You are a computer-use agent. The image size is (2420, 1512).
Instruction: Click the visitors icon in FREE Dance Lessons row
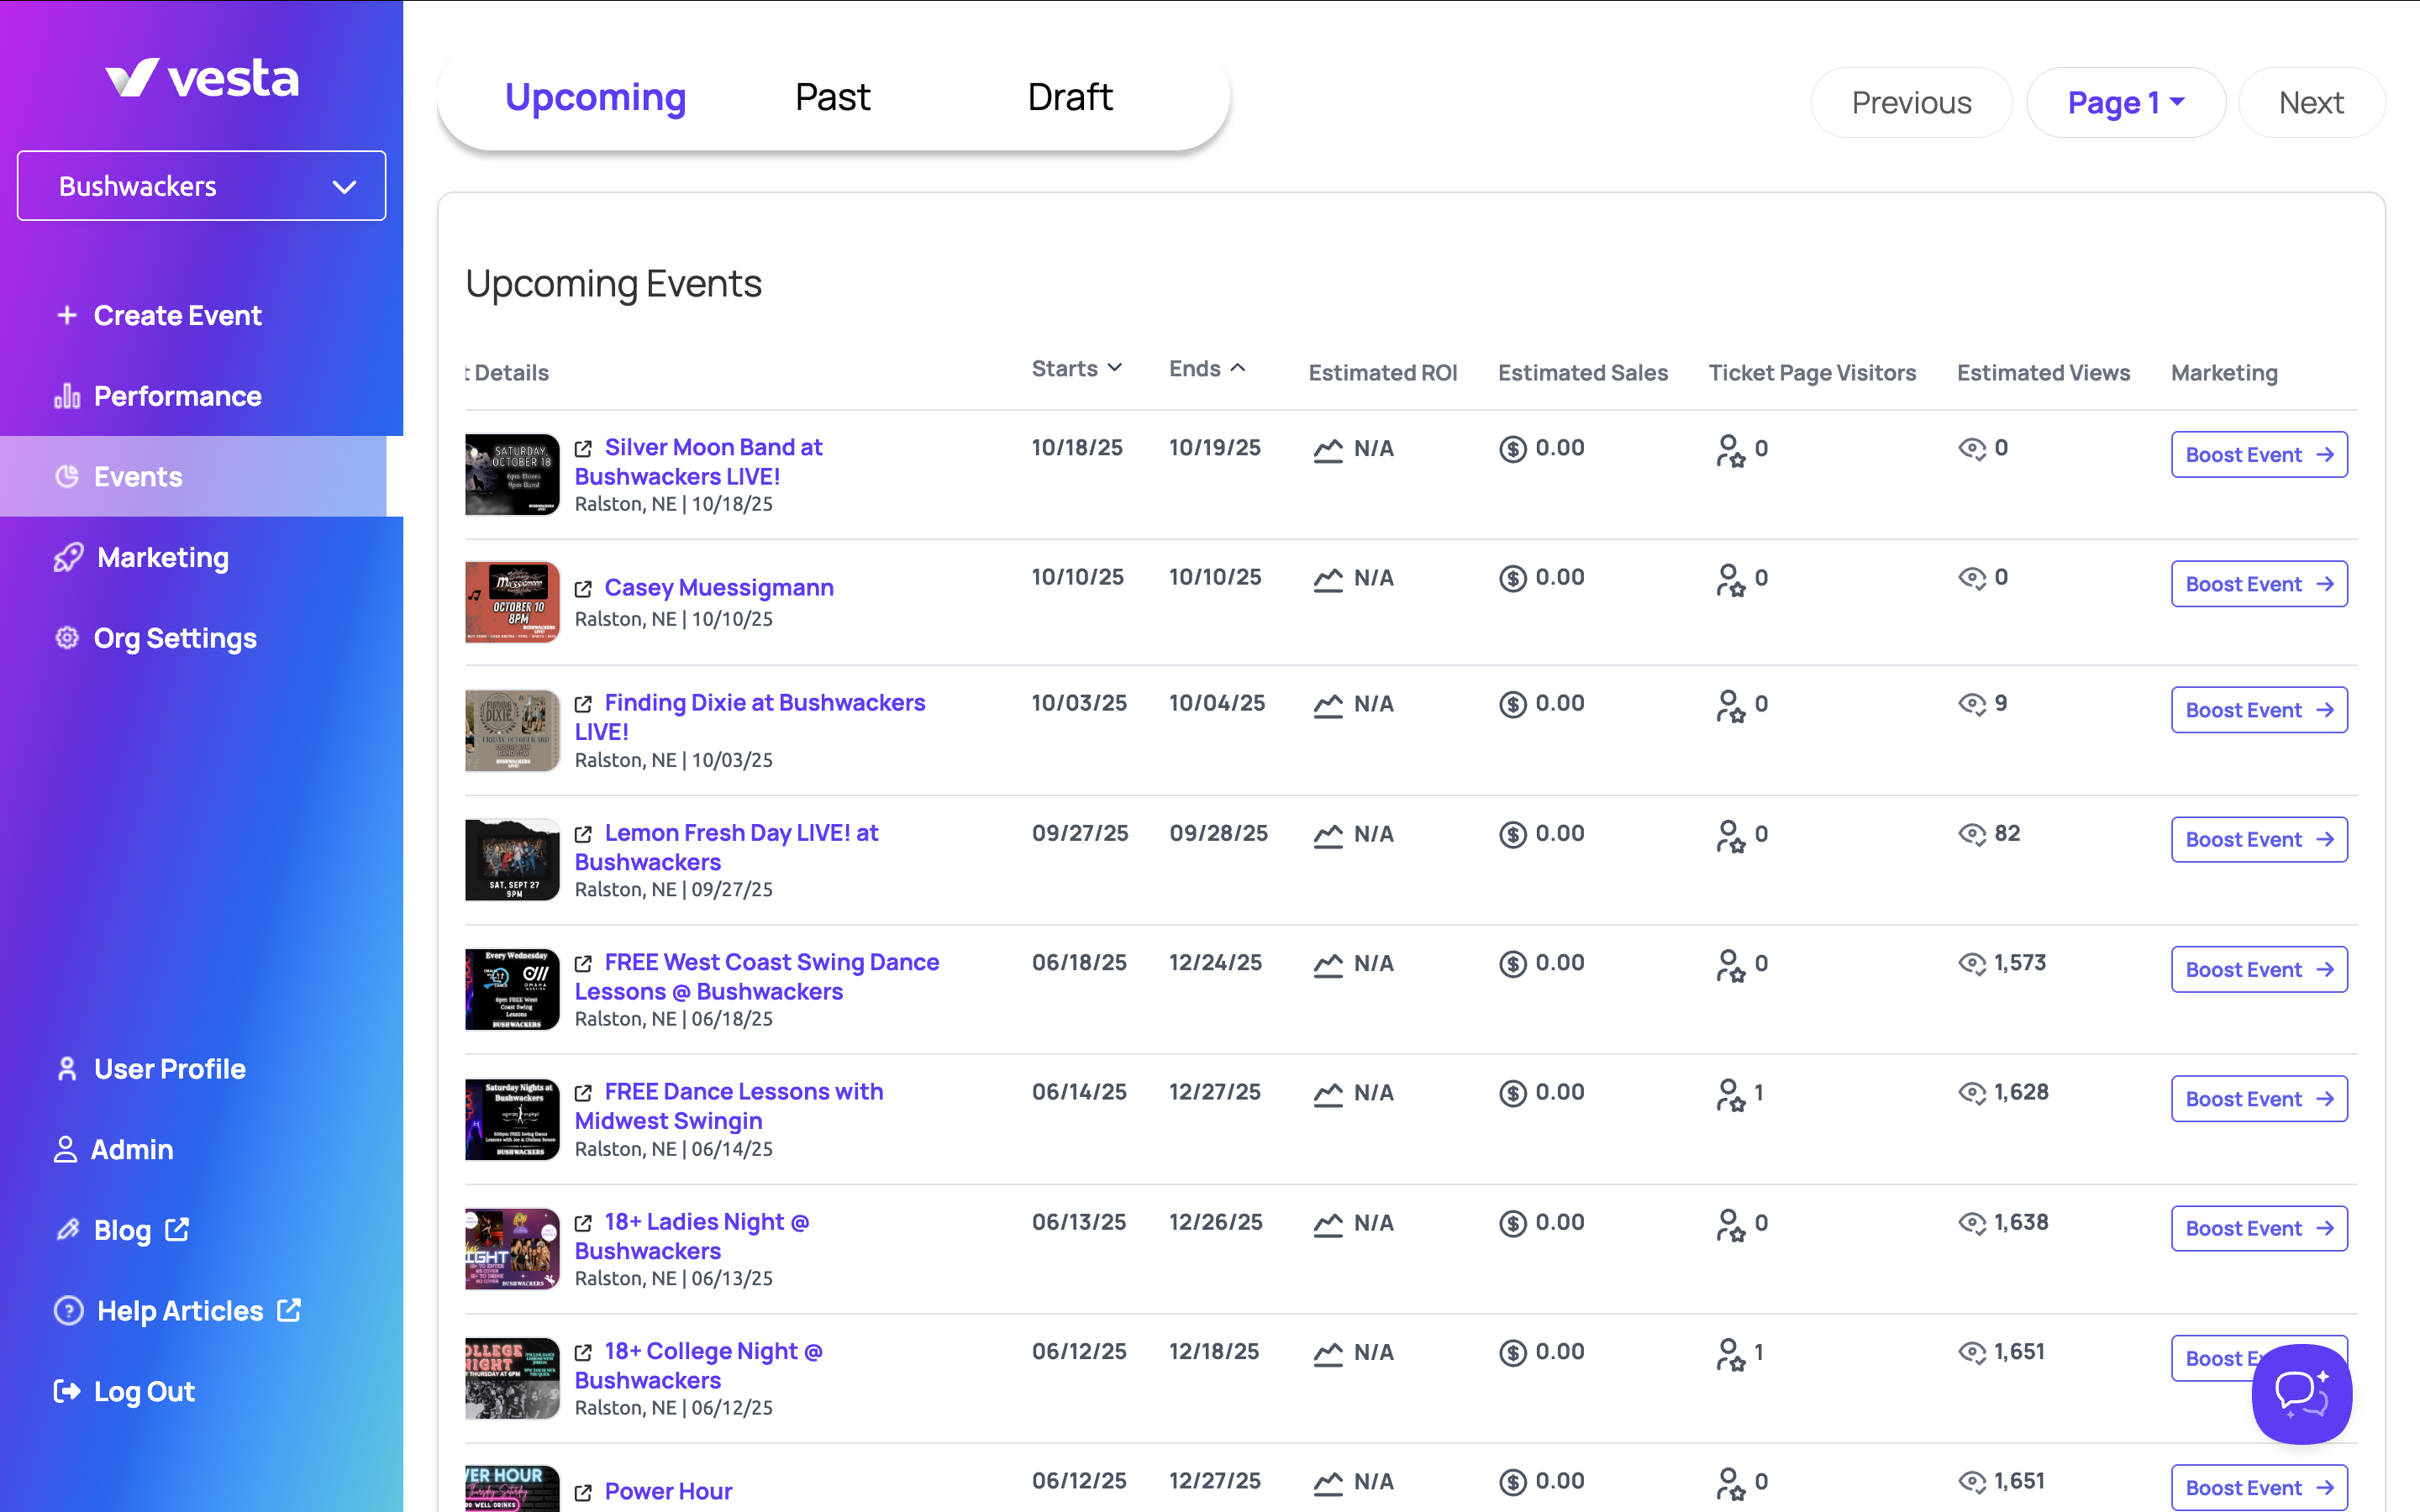tap(1730, 1095)
